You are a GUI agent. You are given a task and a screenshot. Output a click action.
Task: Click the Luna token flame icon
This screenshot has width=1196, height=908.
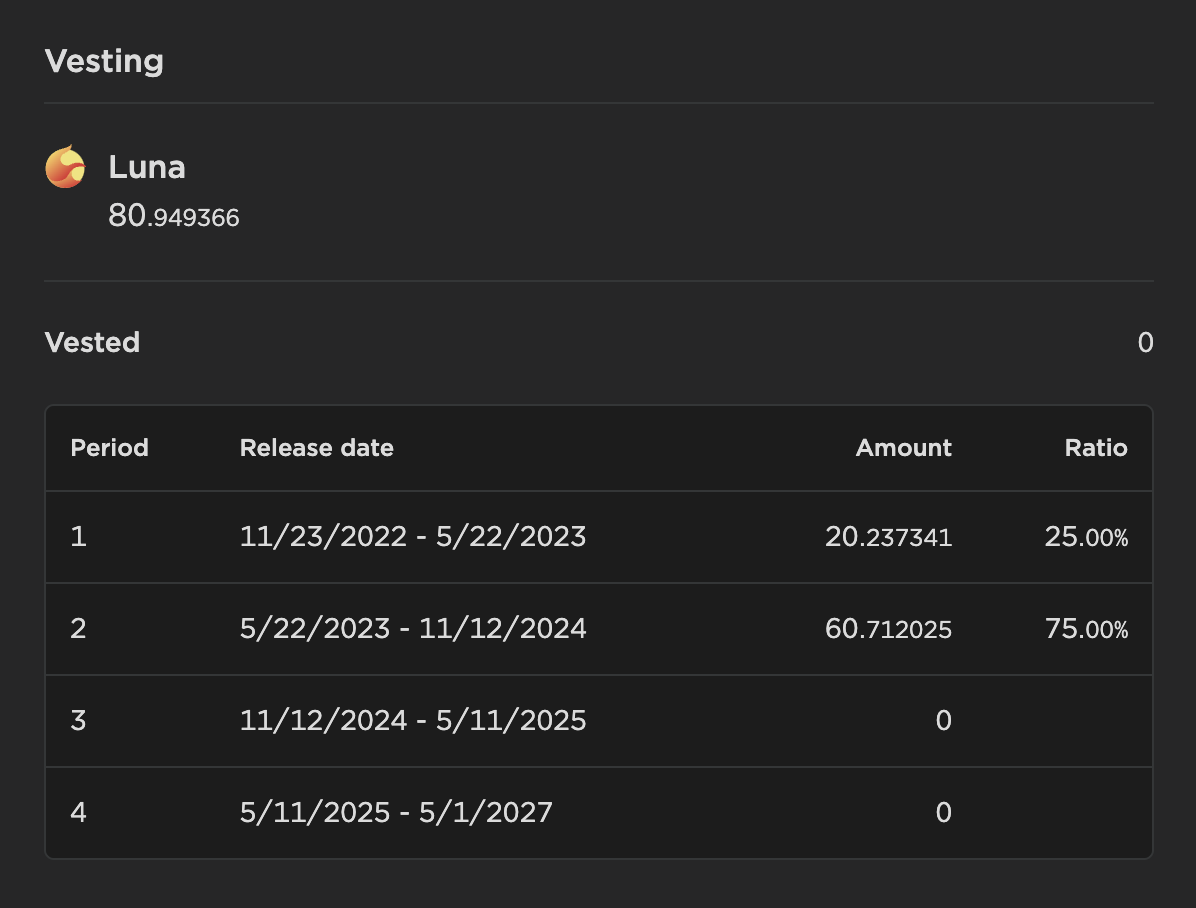[66, 167]
